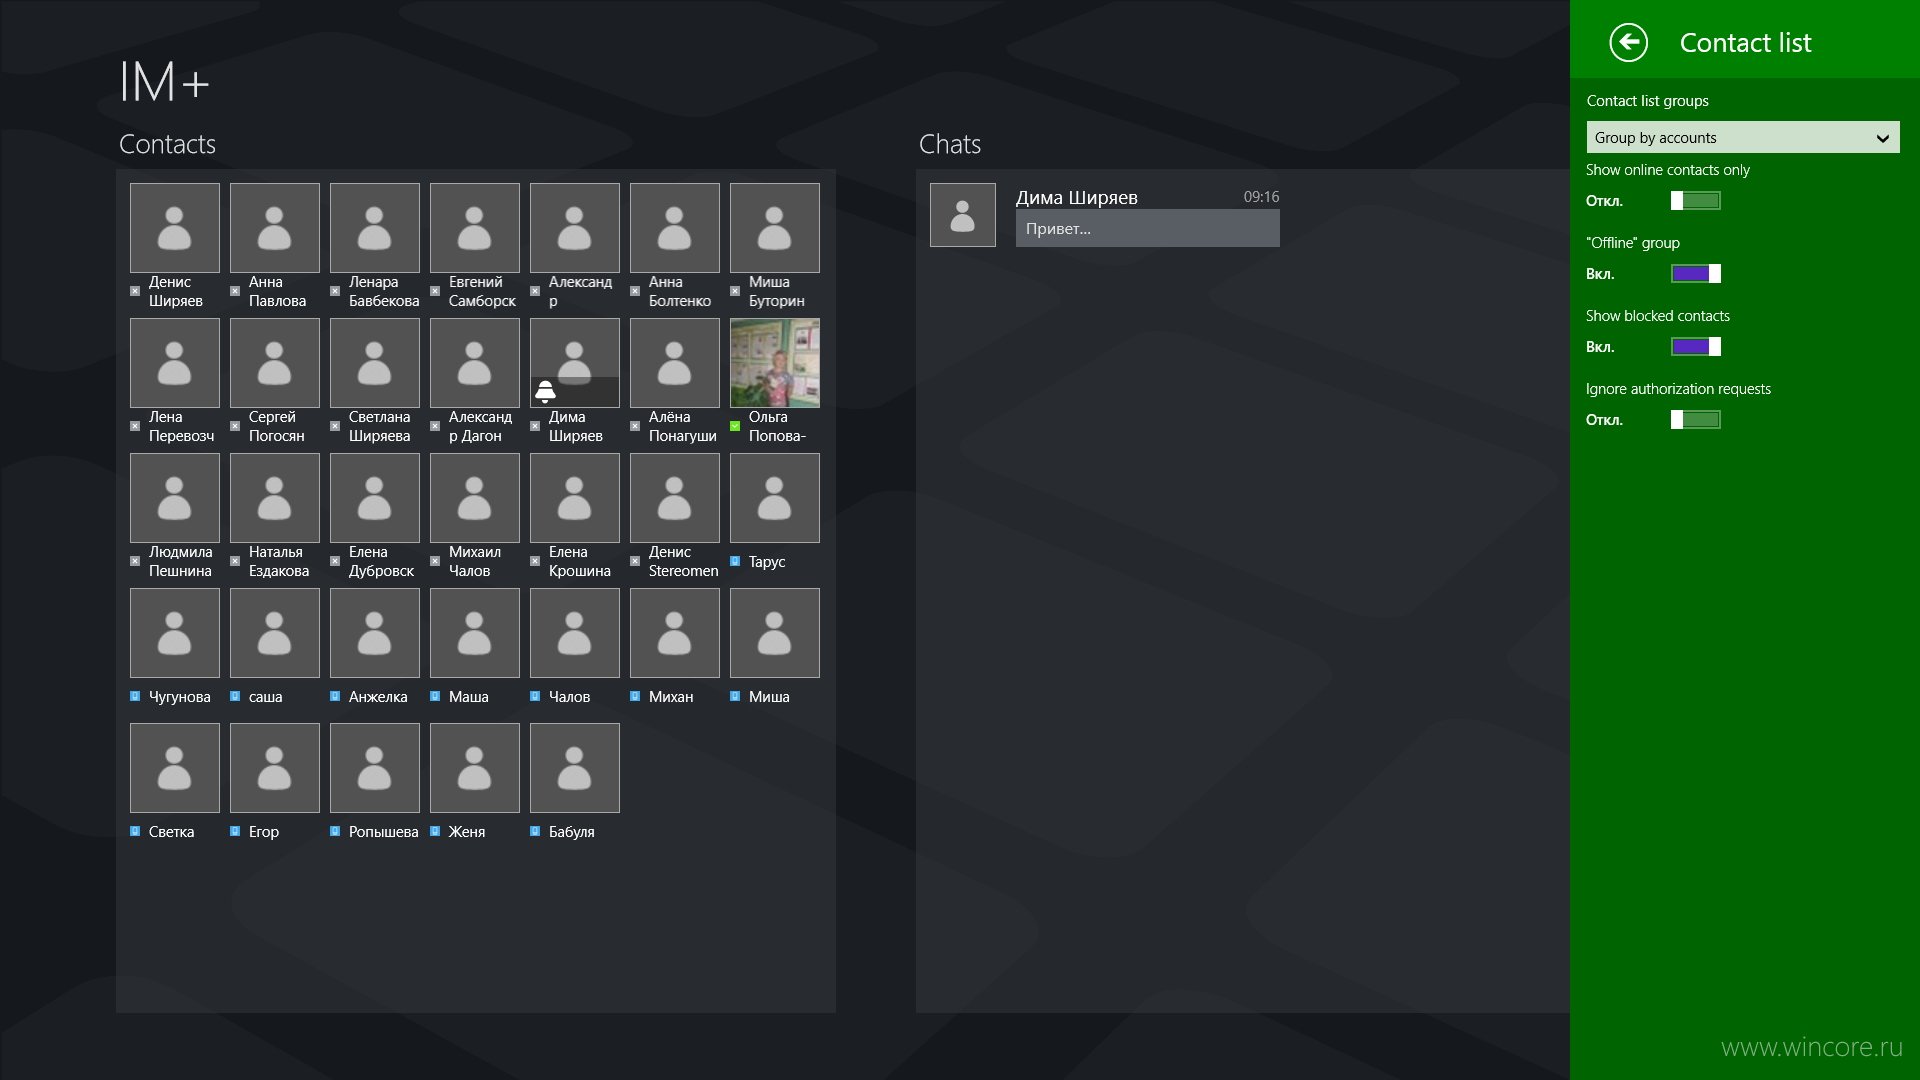Open contact Сергей Погосян avatar
The height and width of the screenshot is (1080, 1920).
275,363
